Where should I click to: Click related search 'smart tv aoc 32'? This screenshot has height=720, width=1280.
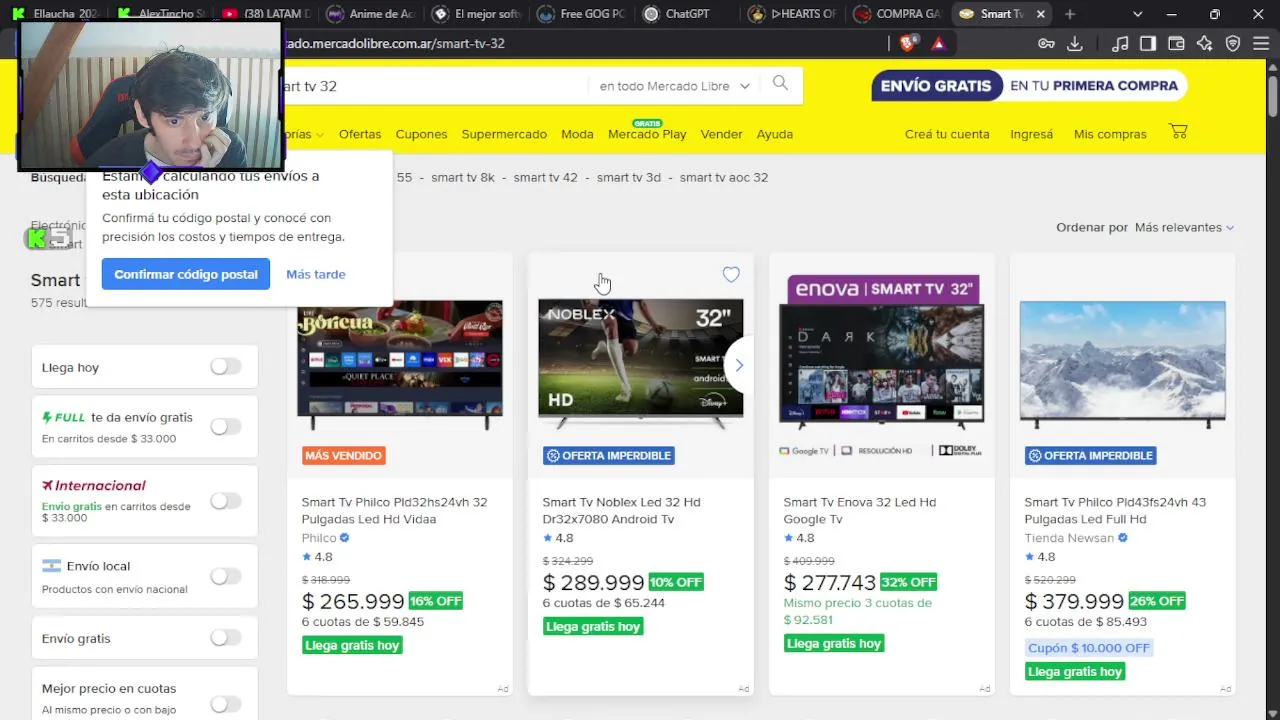(x=724, y=177)
